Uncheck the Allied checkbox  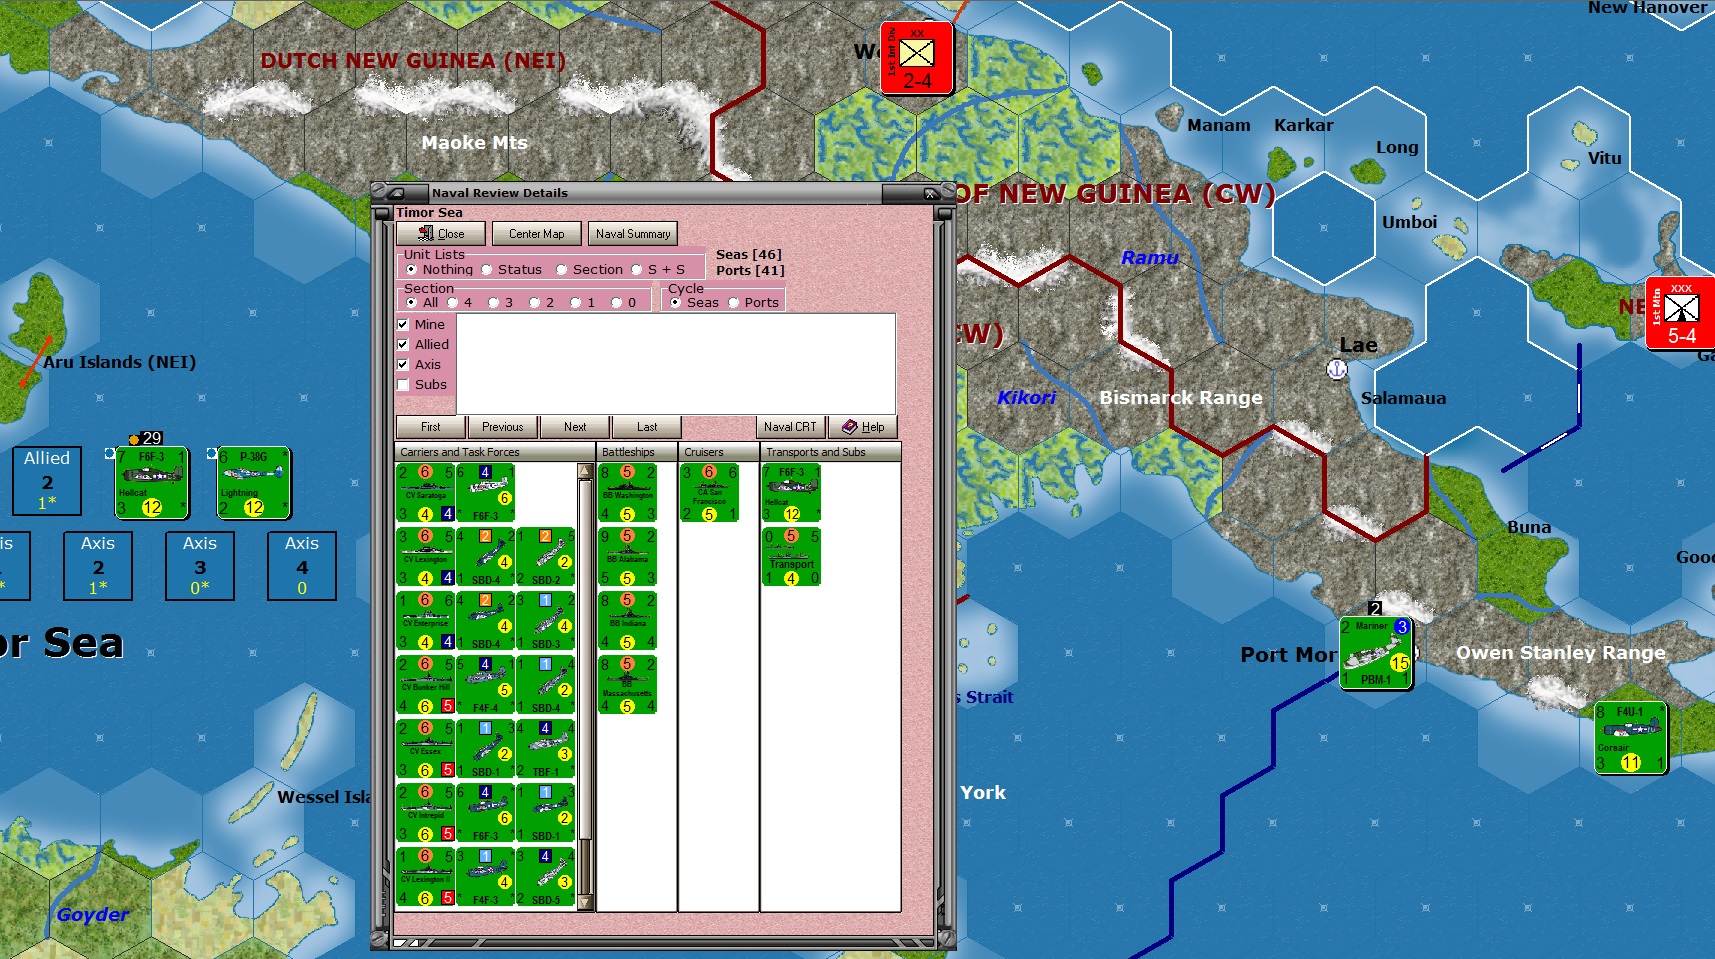click(x=403, y=345)
